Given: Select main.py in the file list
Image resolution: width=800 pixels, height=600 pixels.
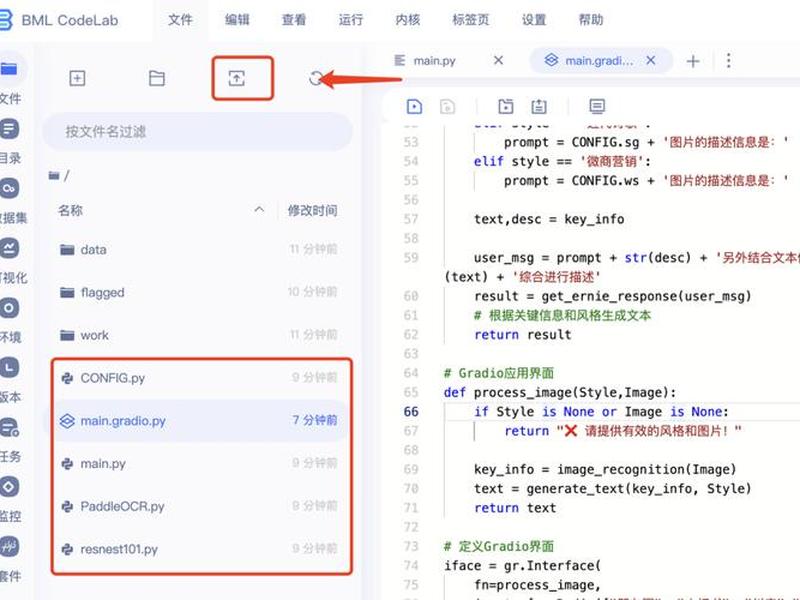Looking at the screenshot, I should pos(200,464).
